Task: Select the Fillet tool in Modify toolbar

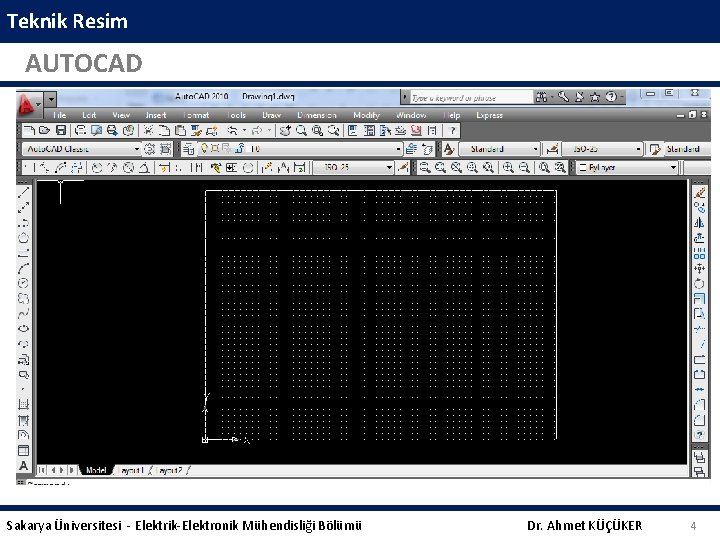Action: (699, 420)
